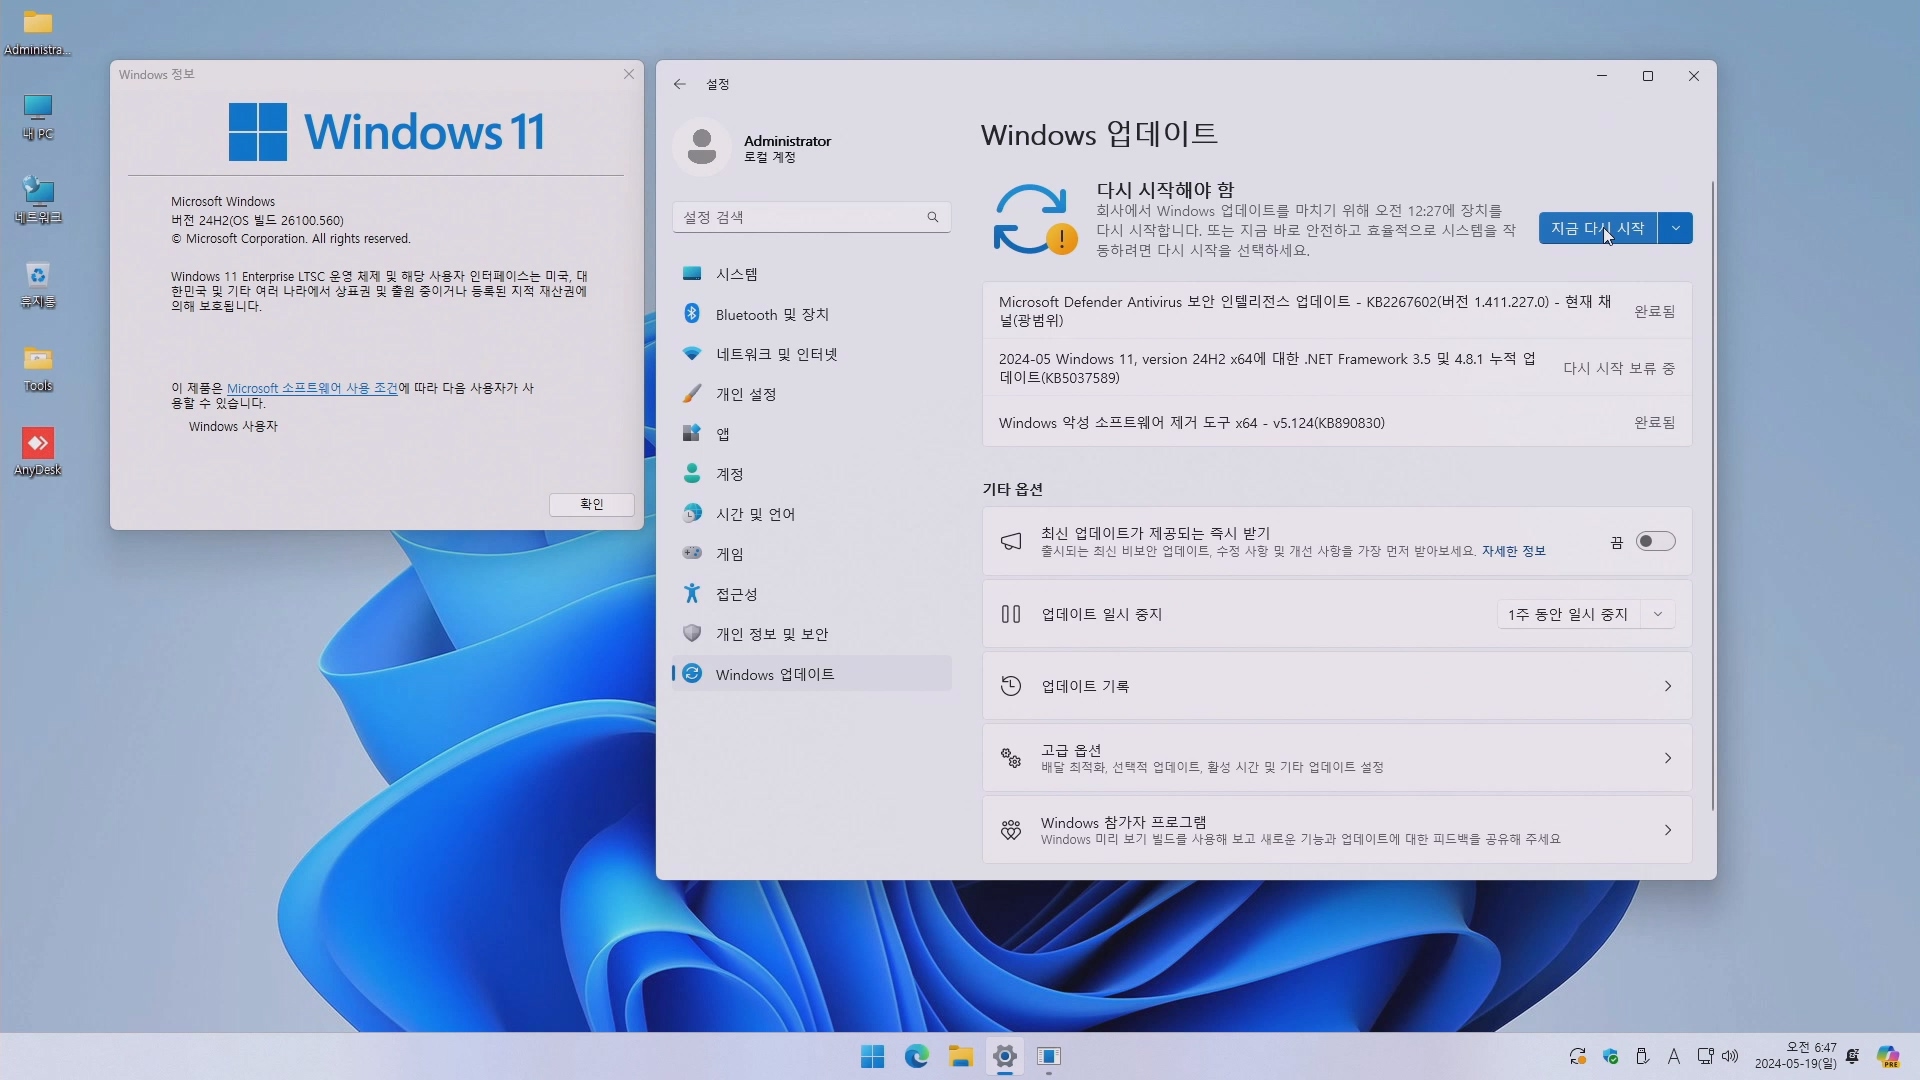Open the Microsoft software license terms link
Screen dimensions: 1920x1080
312,388
